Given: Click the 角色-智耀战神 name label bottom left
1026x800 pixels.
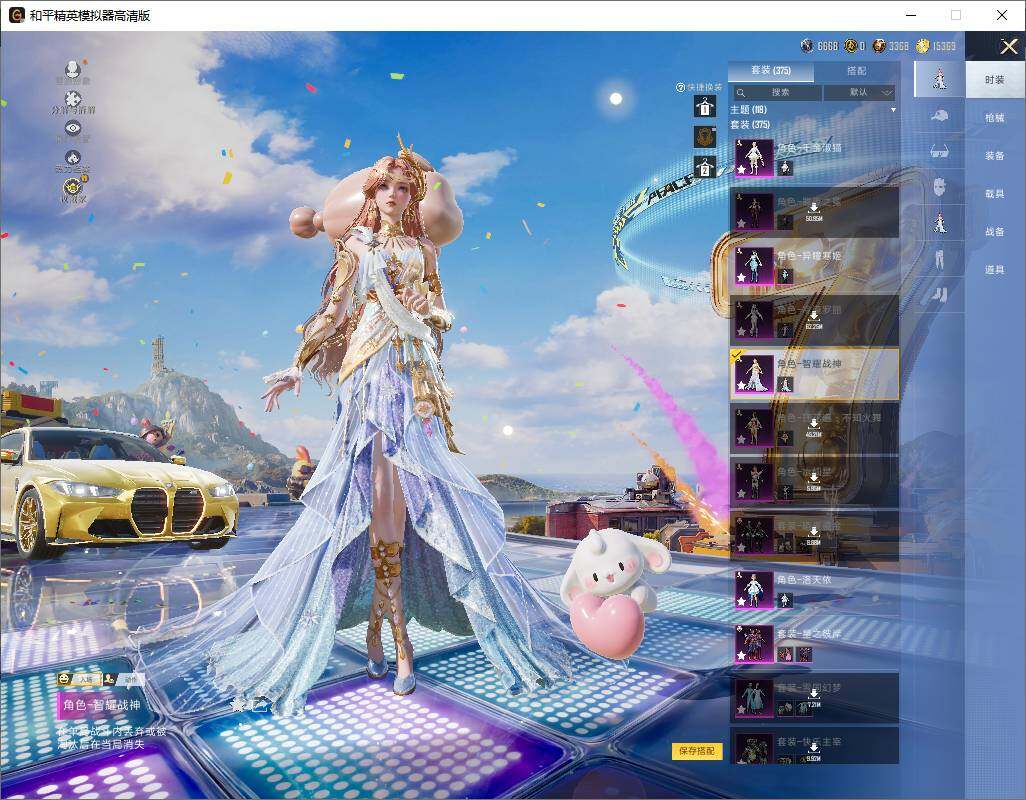Looking at the screenshot, I should 101,705.
